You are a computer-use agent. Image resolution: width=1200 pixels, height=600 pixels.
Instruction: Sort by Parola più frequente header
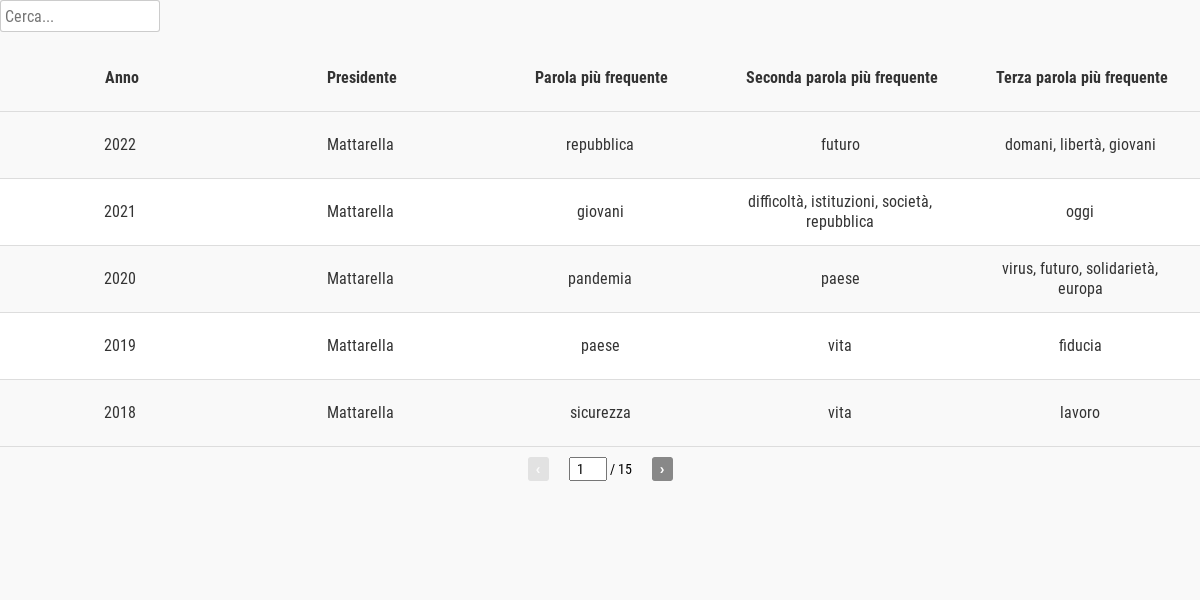[601, 78]
